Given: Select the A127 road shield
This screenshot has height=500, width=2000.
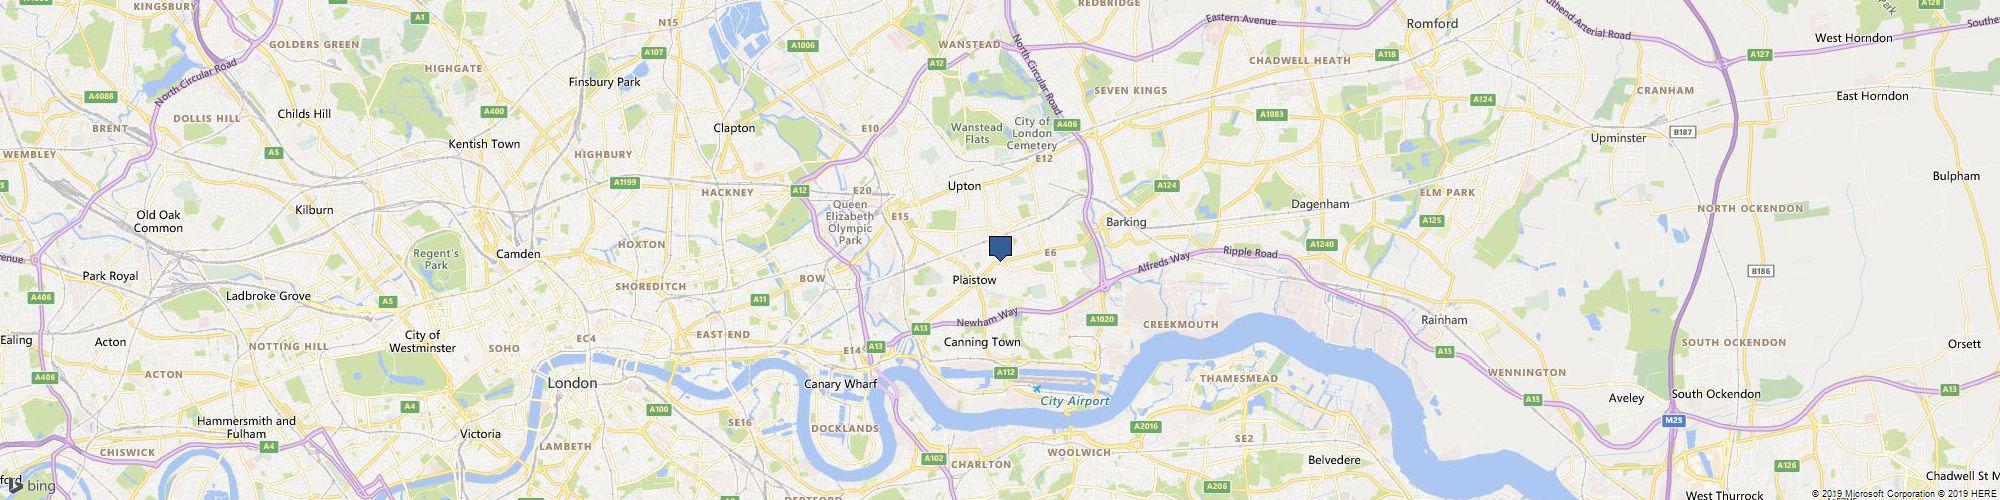Looking at the screenshot, I should click(1758, 55).
